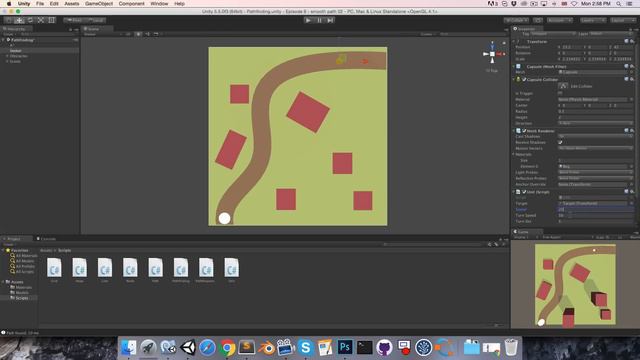
Task: Toggle the Is Trigger checkbox
Action: pos(560,93)
